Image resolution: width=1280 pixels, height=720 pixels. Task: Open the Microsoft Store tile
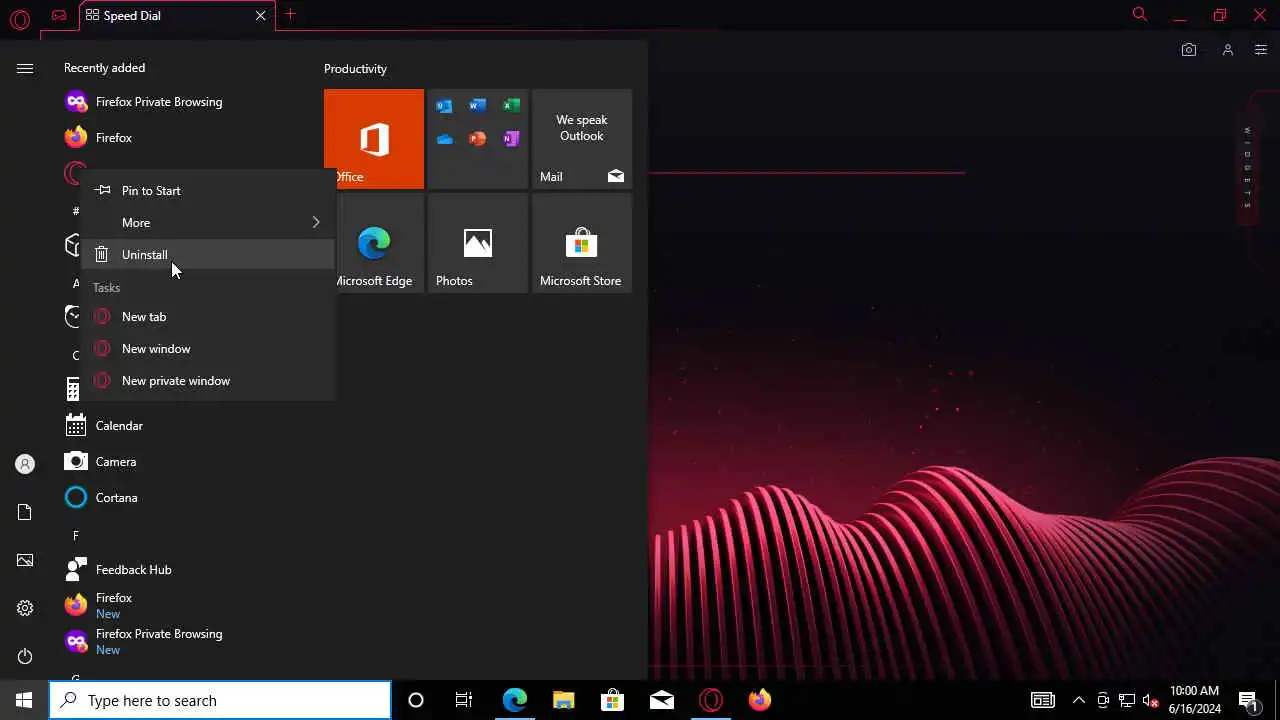[582, 243]
